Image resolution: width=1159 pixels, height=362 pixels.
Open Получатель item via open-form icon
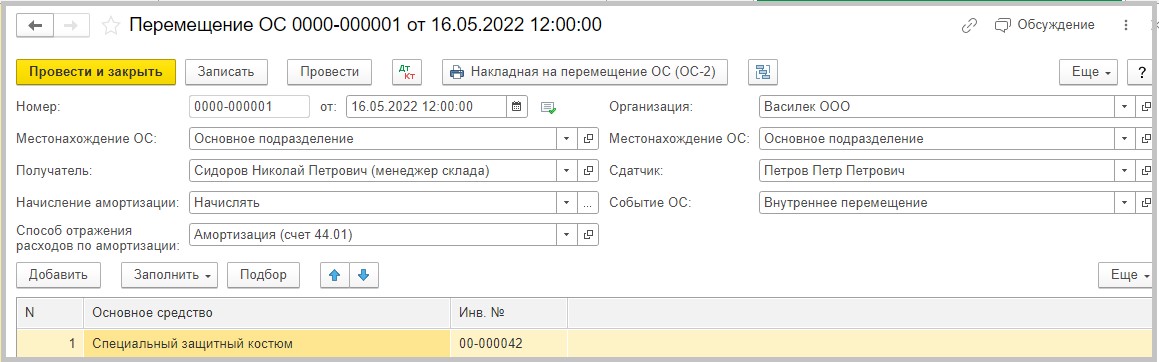coord(589,171)
